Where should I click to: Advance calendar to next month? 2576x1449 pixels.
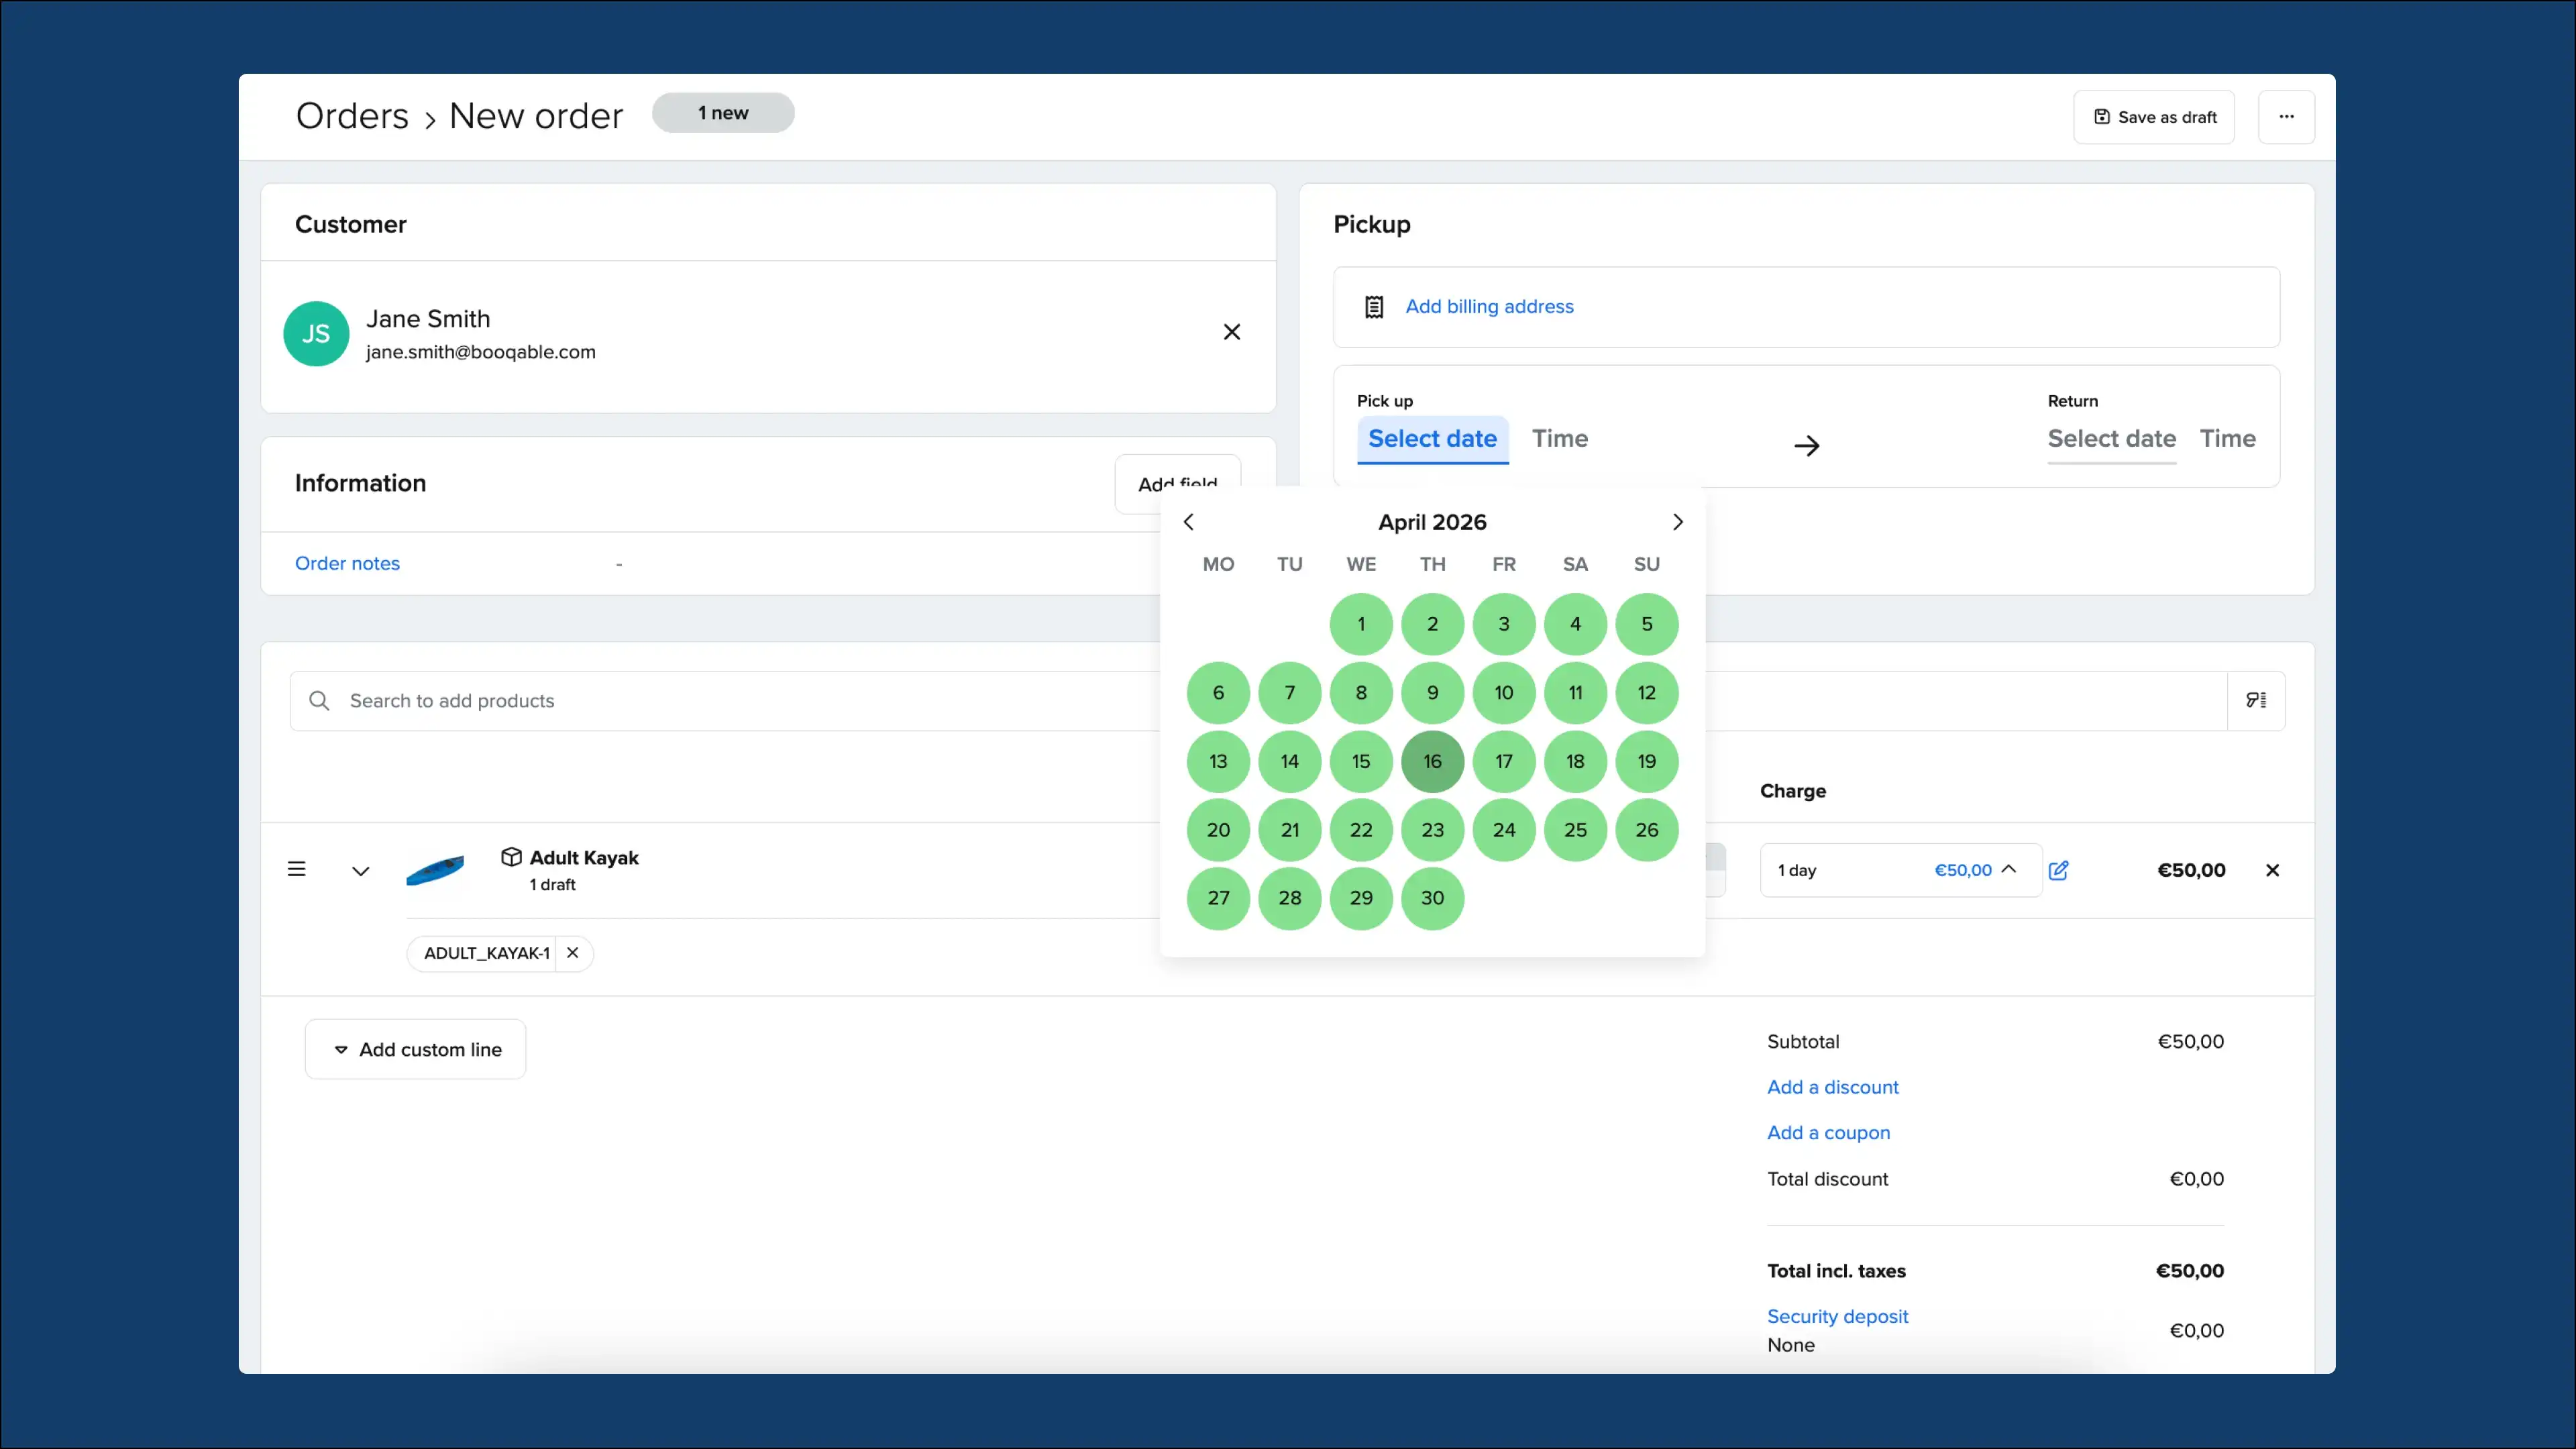coord(1677,521)
